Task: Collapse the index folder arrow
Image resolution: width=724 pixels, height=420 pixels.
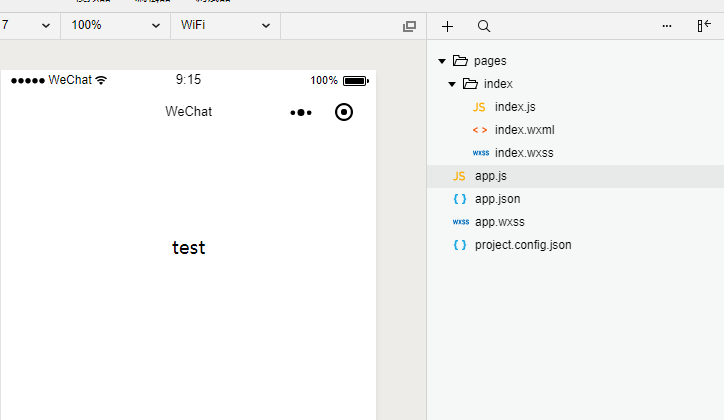Action: pos(452,84)
